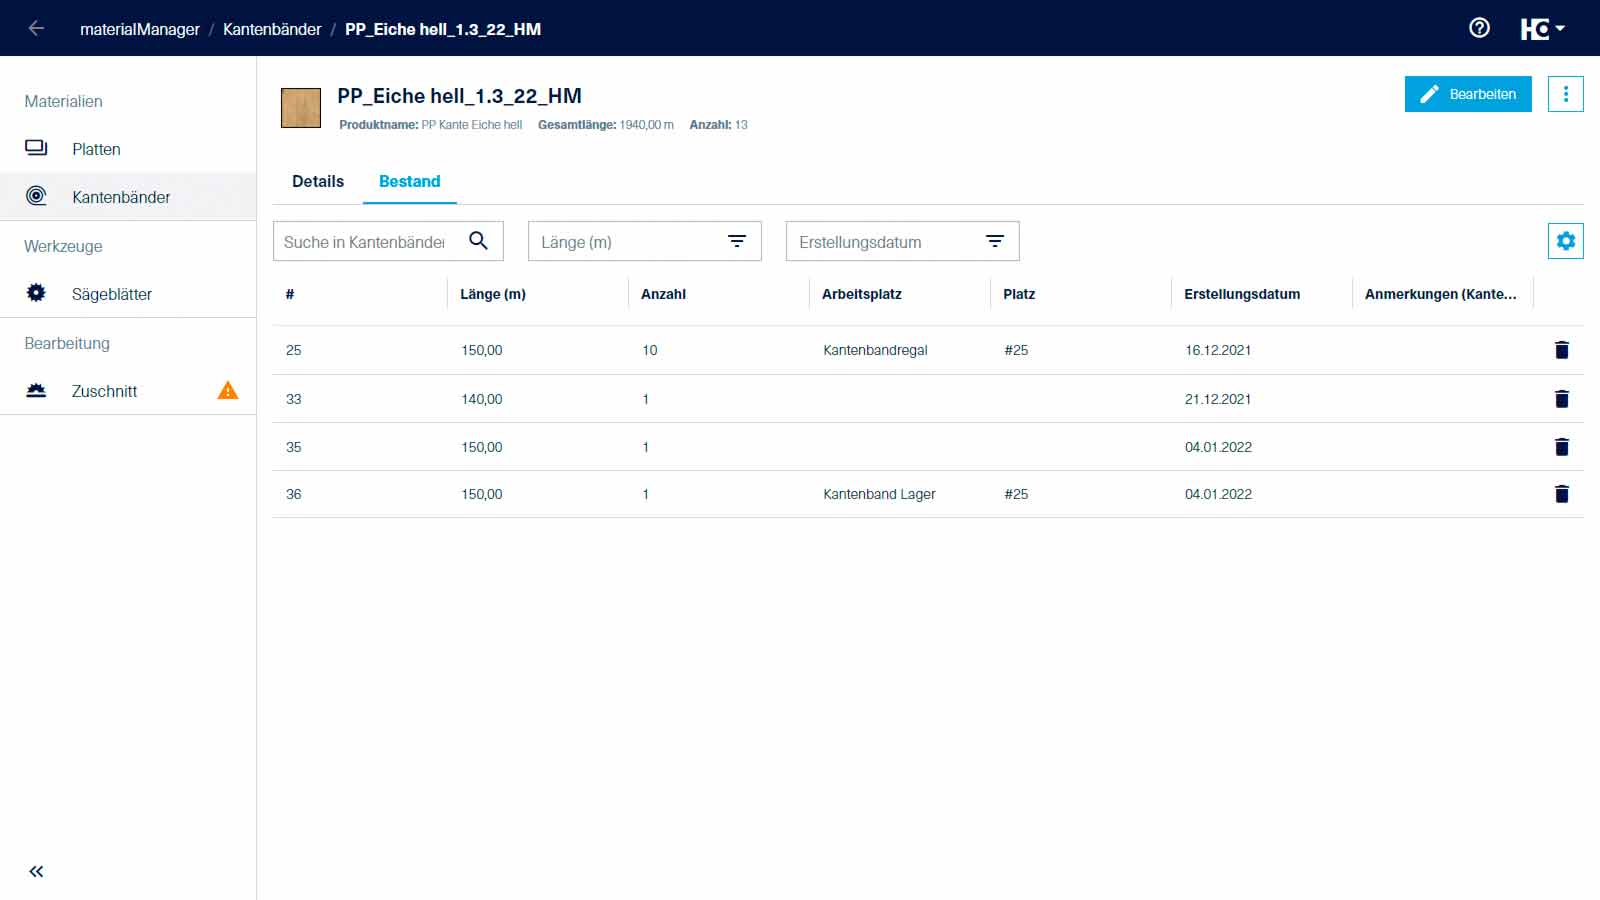The width and height of the screenshot is (1600, 900).
Task: Click the Gesamtlänge 1940,00 m text
Action: tap(606, 125)
